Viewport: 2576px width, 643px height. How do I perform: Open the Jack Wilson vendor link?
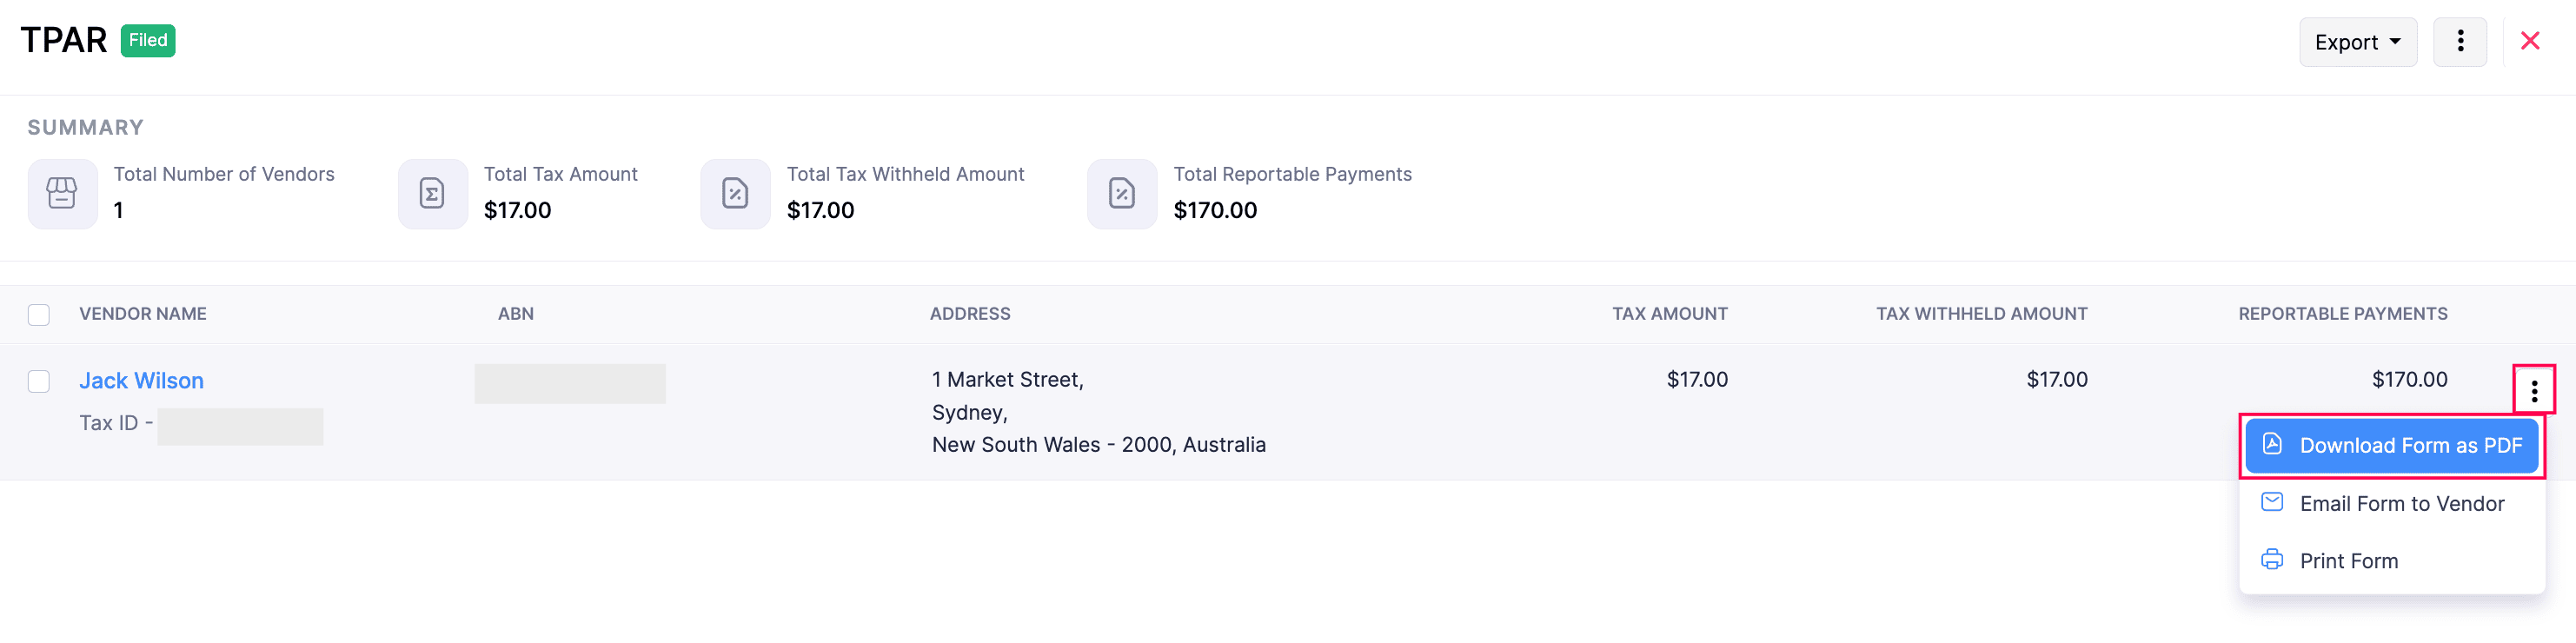[x=142, y=381]
